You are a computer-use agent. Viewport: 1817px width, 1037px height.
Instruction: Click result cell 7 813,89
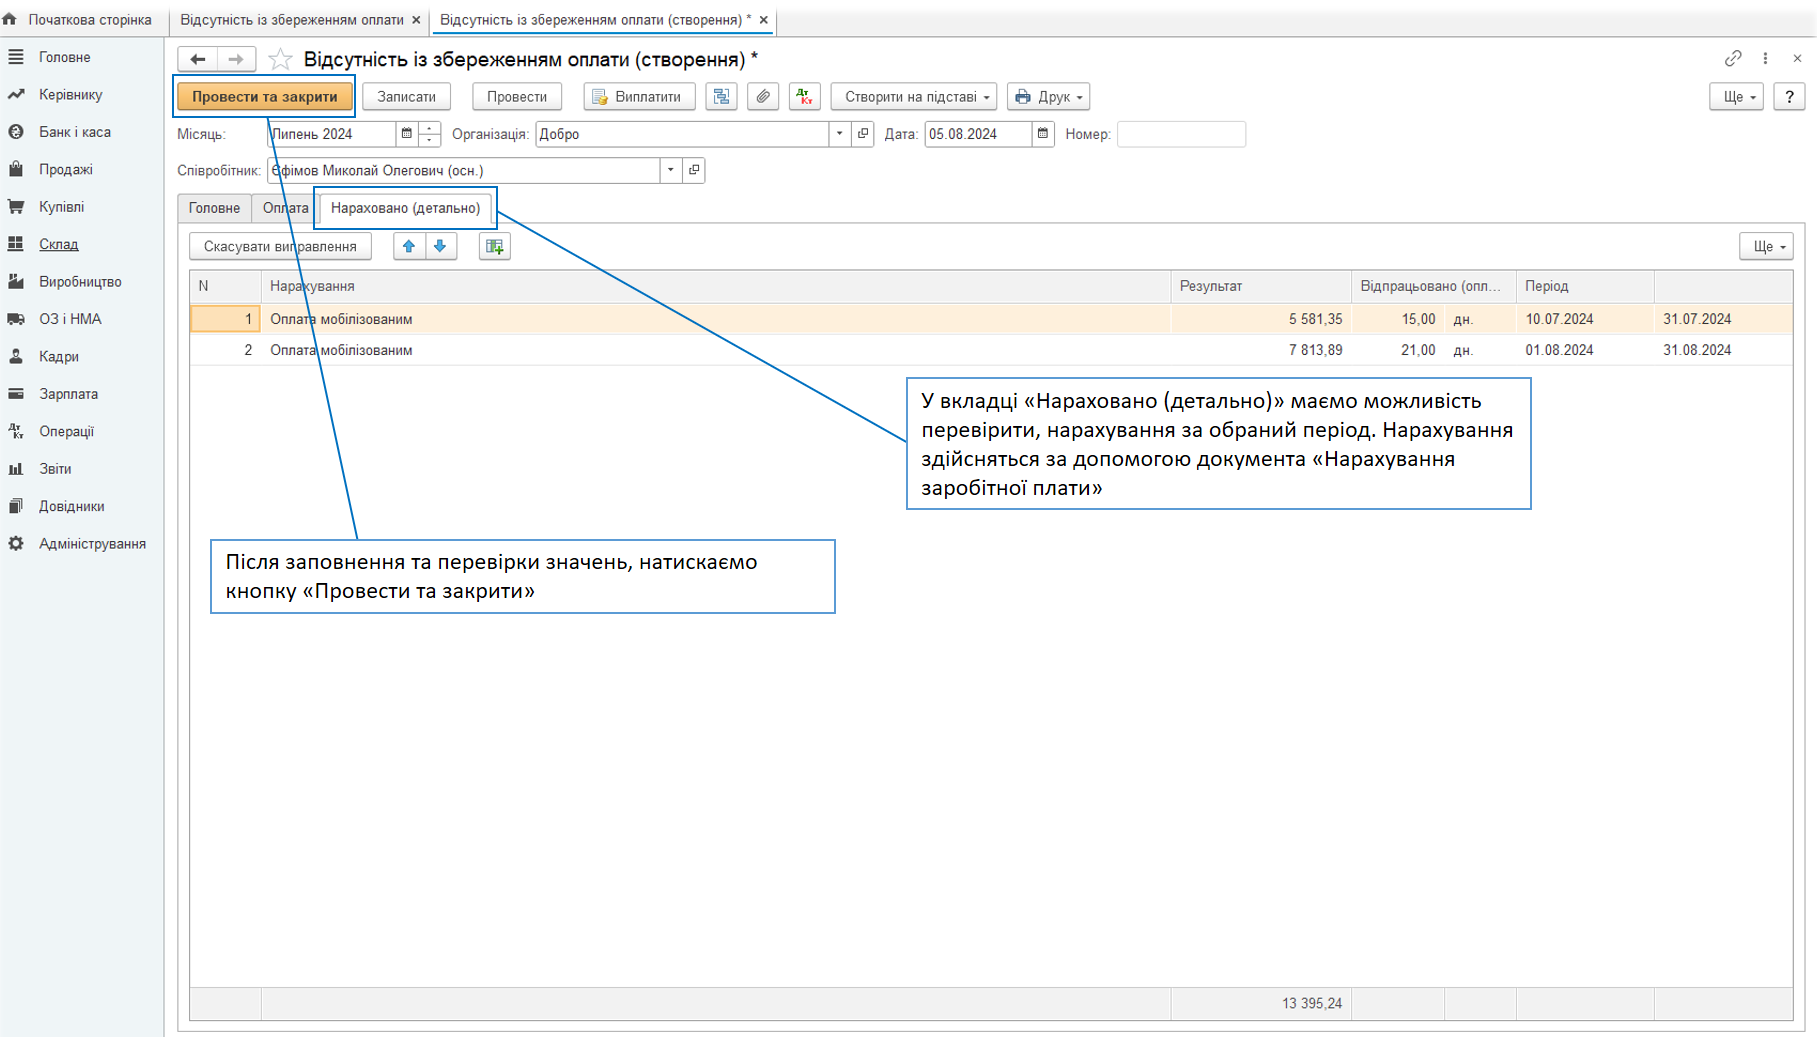1260,350
